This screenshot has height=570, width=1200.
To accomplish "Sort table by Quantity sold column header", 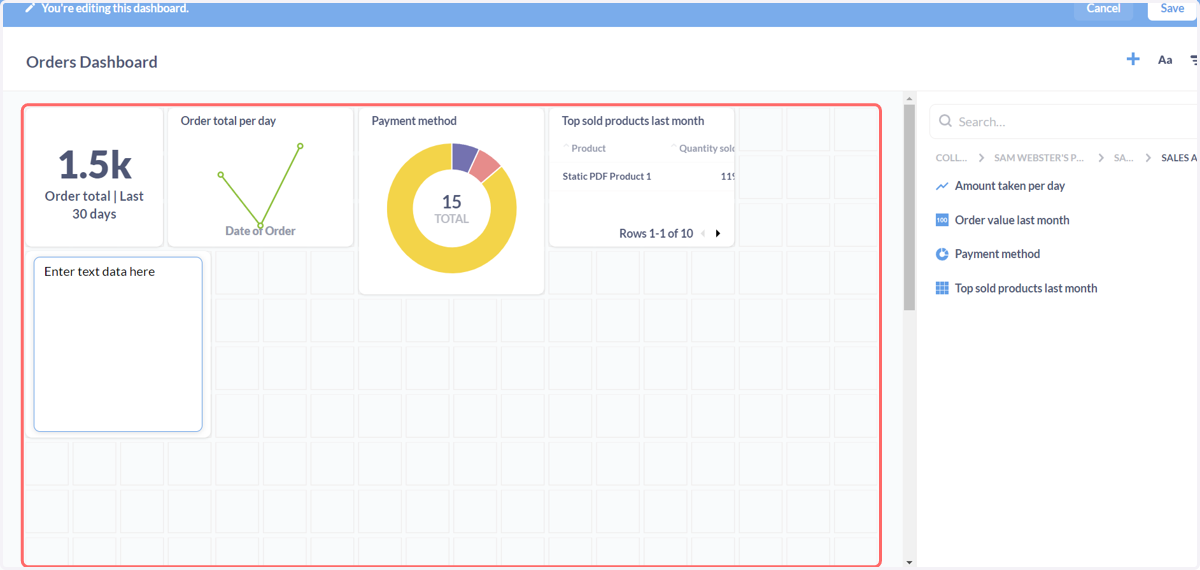I will [x=706, y=148].
